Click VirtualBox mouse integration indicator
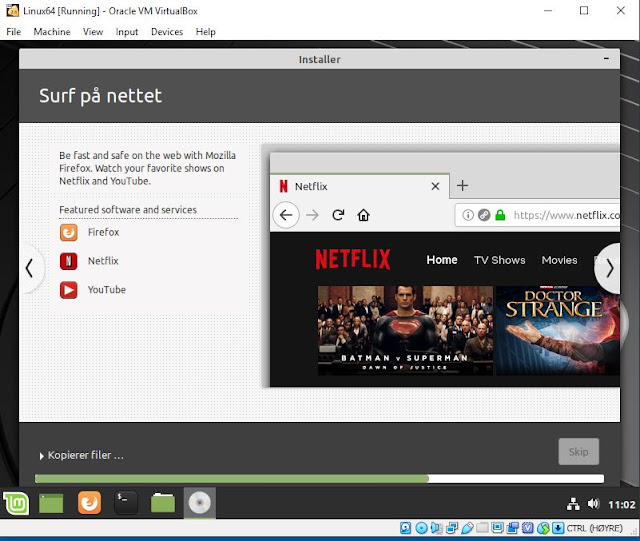The image size is (640, 541). click(543, 528)
